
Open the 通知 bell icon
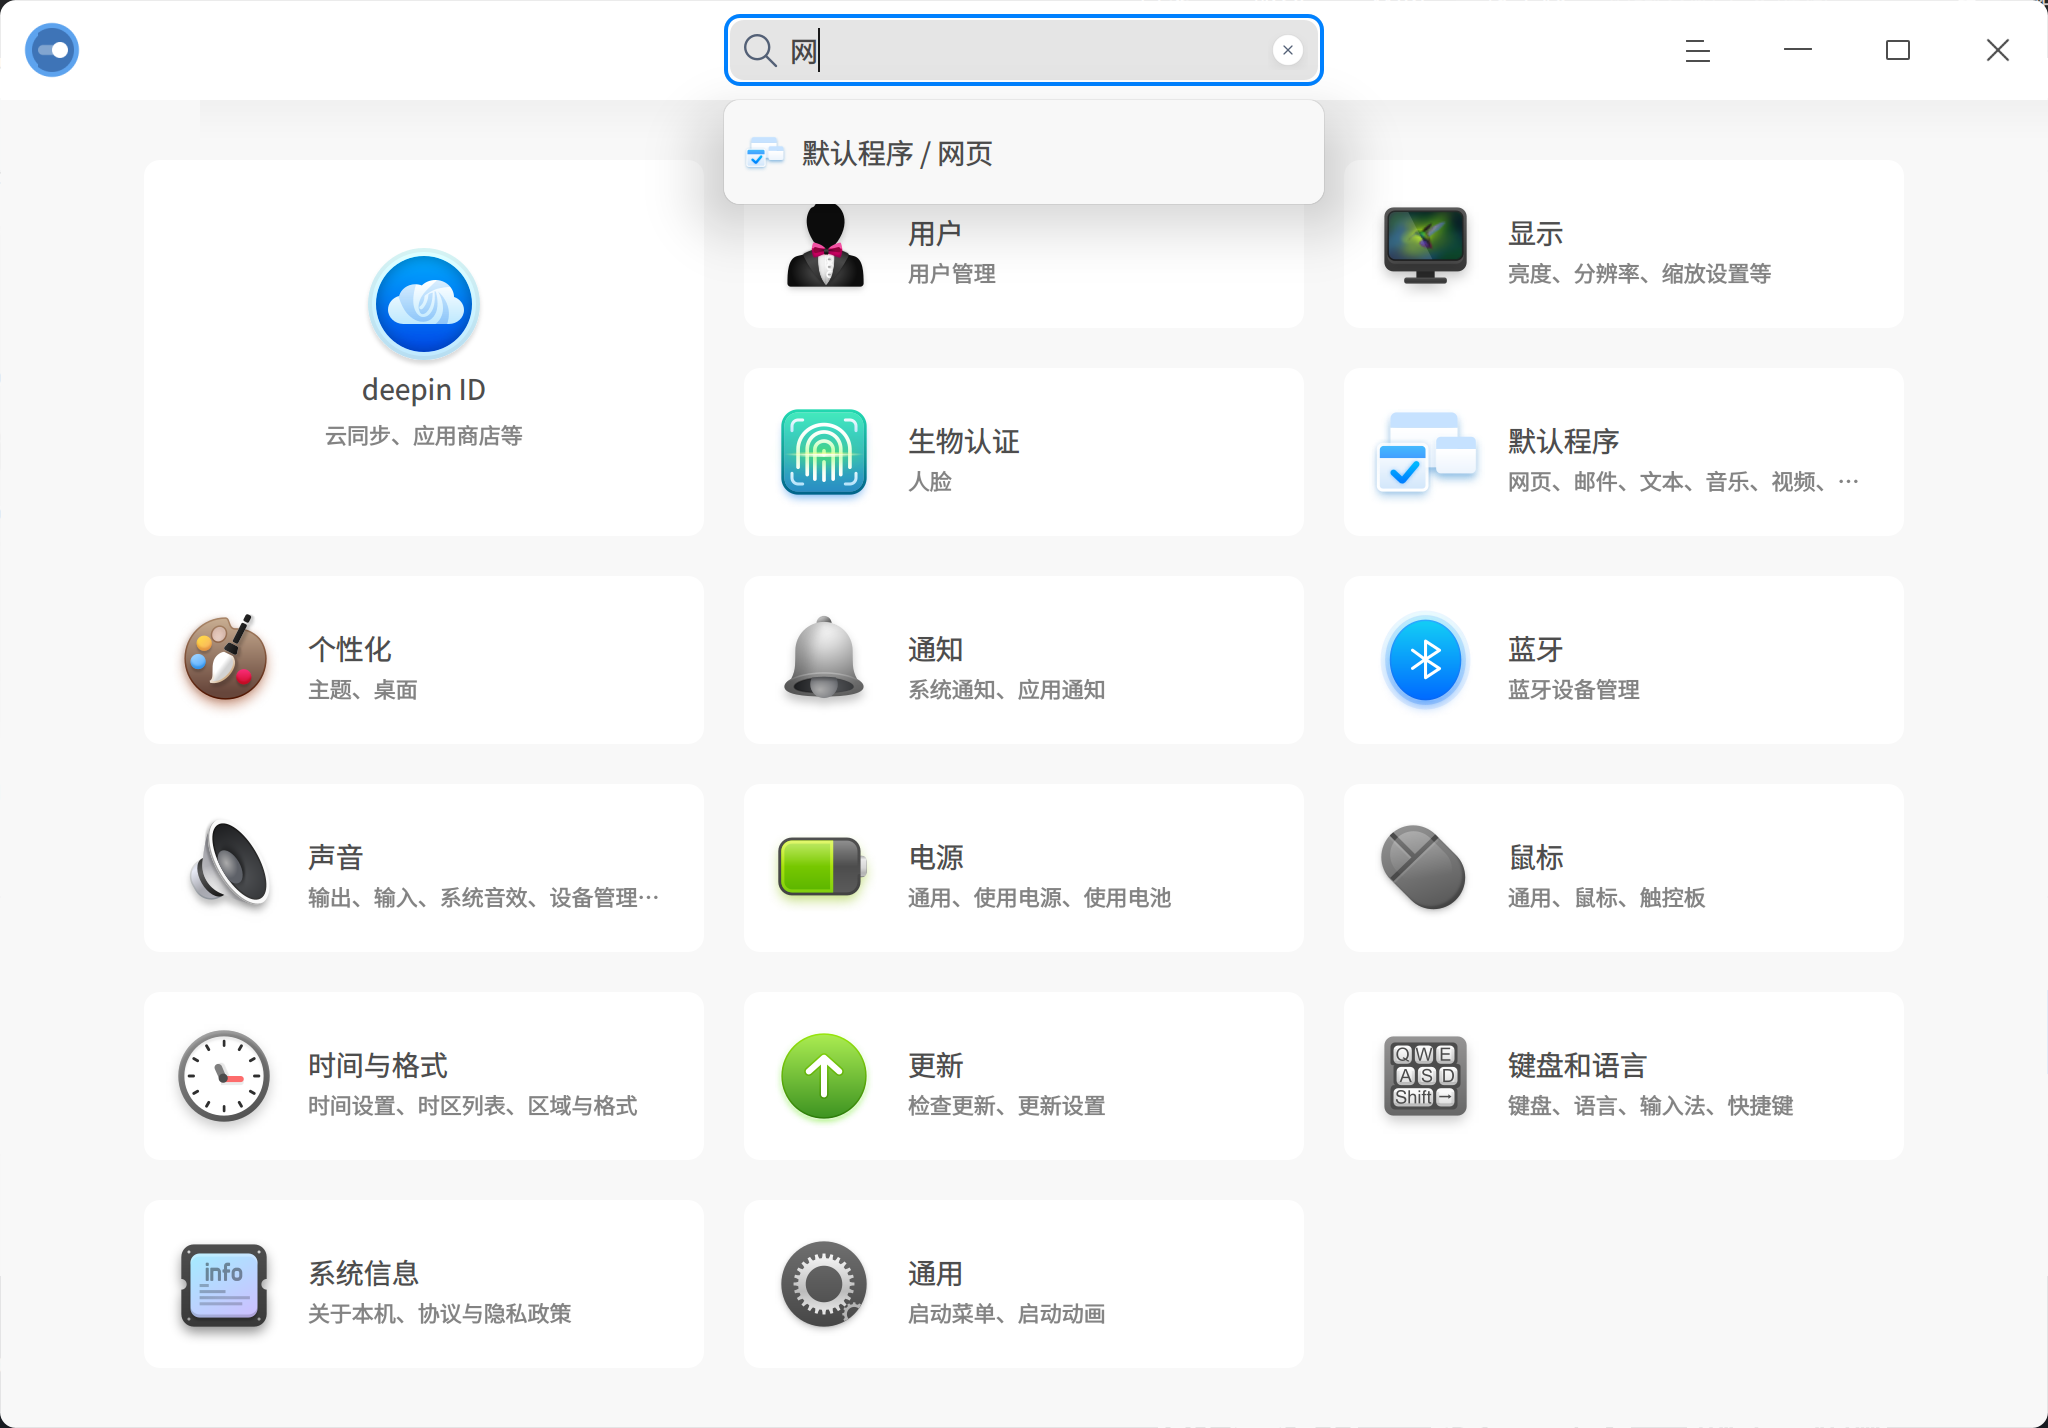coord(824,658)
